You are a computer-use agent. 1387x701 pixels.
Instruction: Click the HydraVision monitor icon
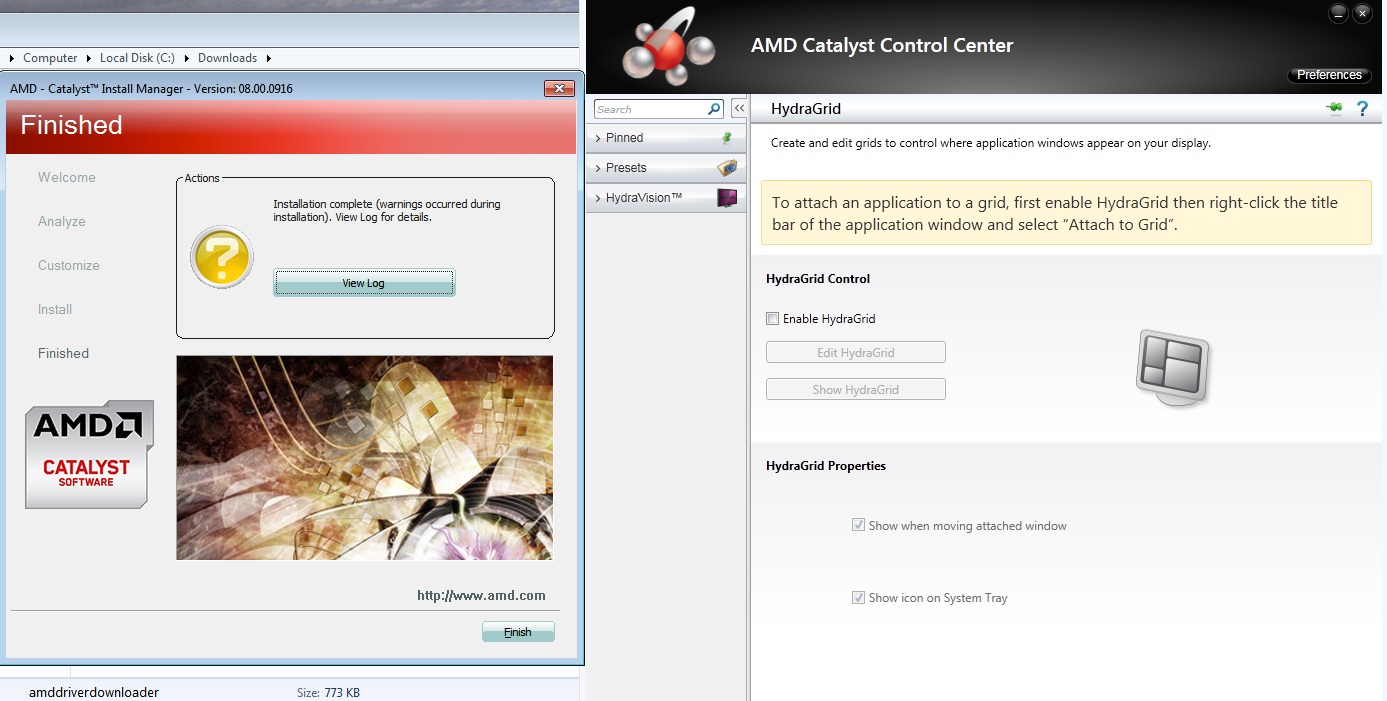pyautogui.click(x=727, y=198)
